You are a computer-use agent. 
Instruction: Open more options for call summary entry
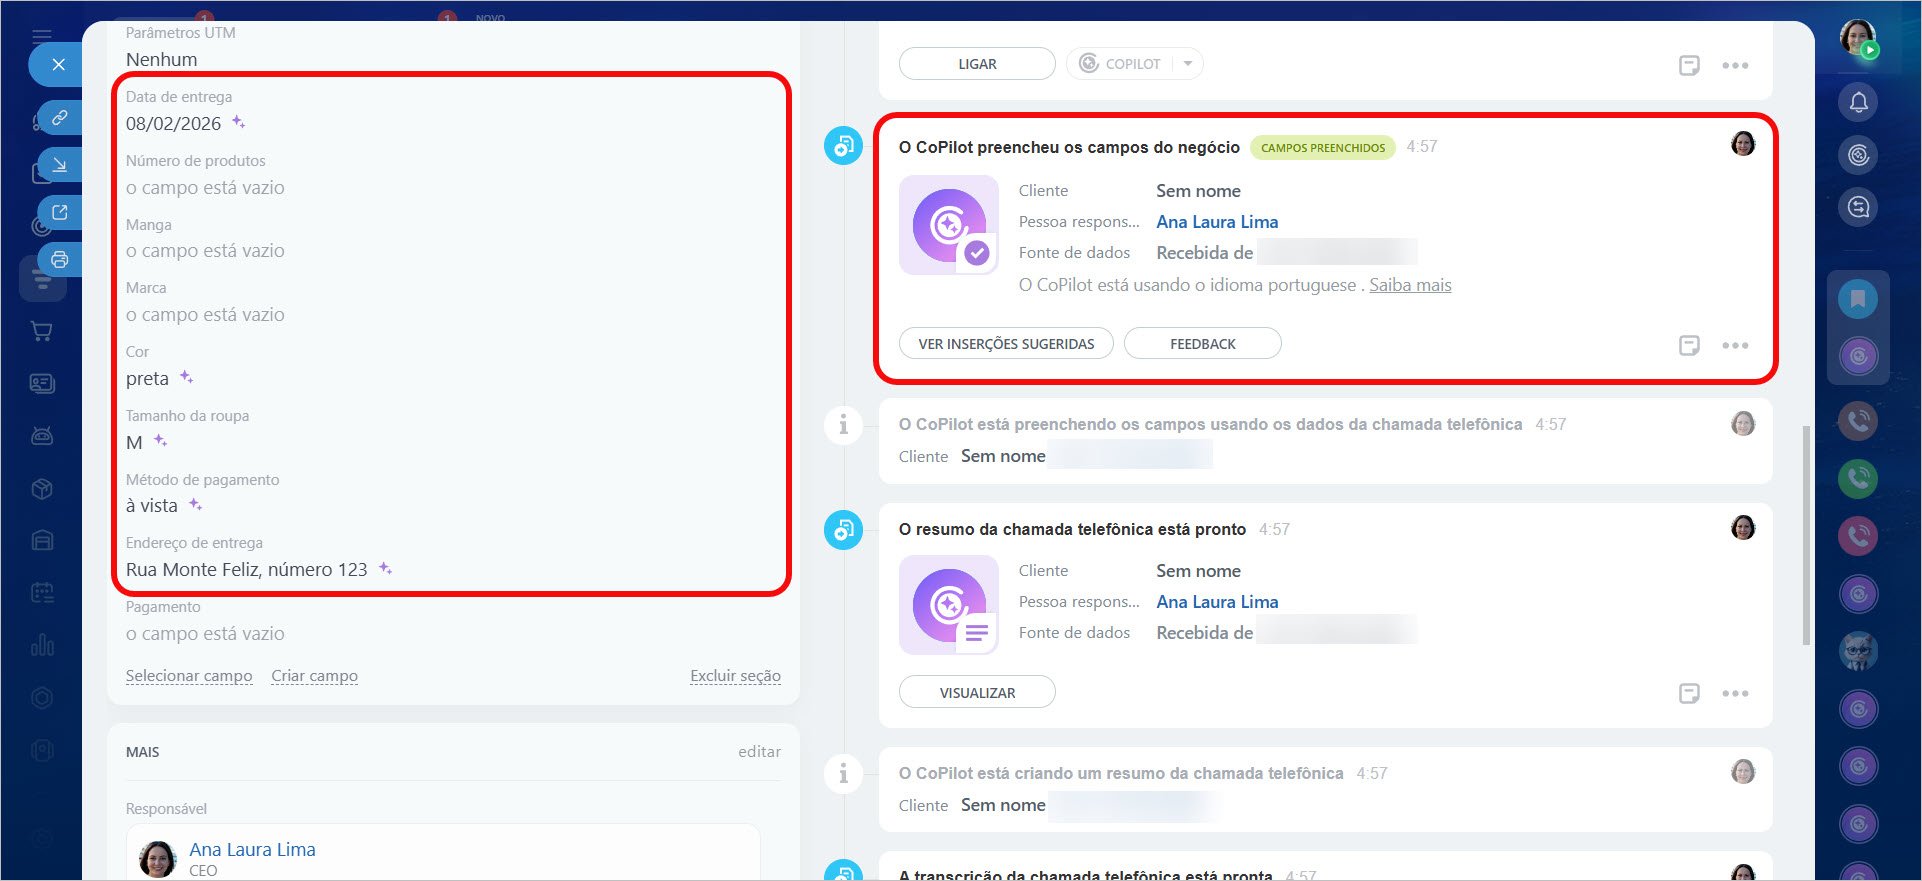pyautogui.click(x=1735, y=694)
